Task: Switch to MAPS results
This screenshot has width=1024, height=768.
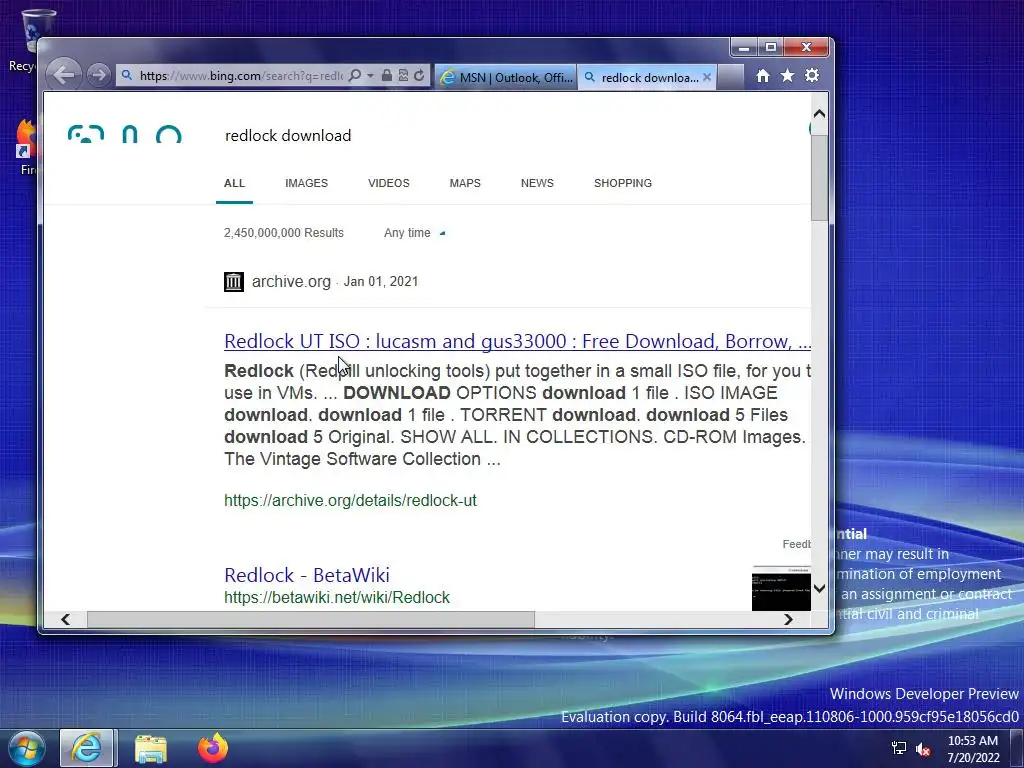Action: click(465, 183)
